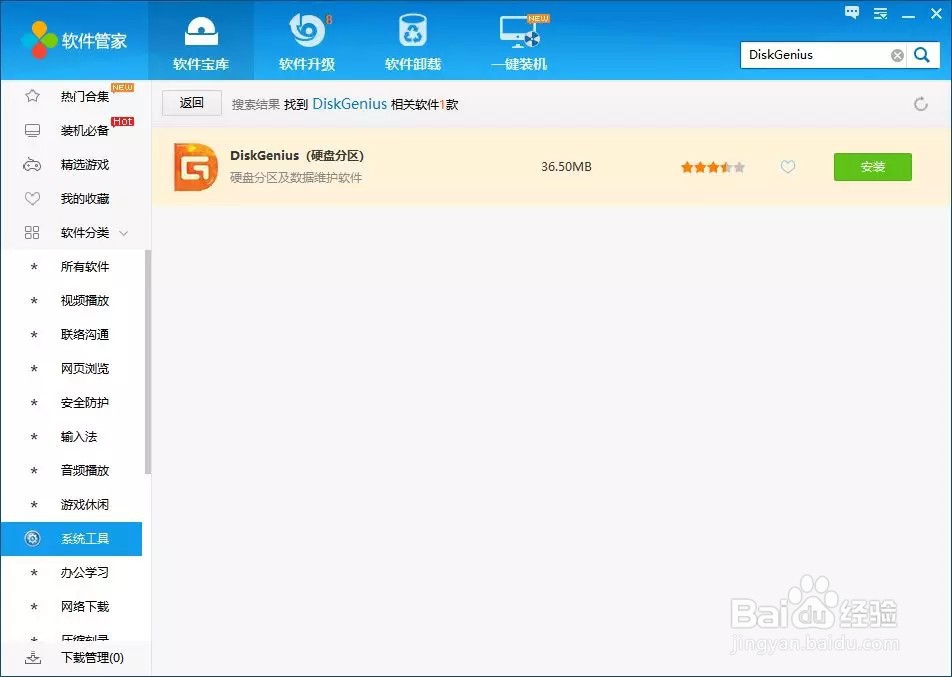952x677 pixels.
Task: Open the main menu icon in title bar
Action: click(x=880, y=13)
